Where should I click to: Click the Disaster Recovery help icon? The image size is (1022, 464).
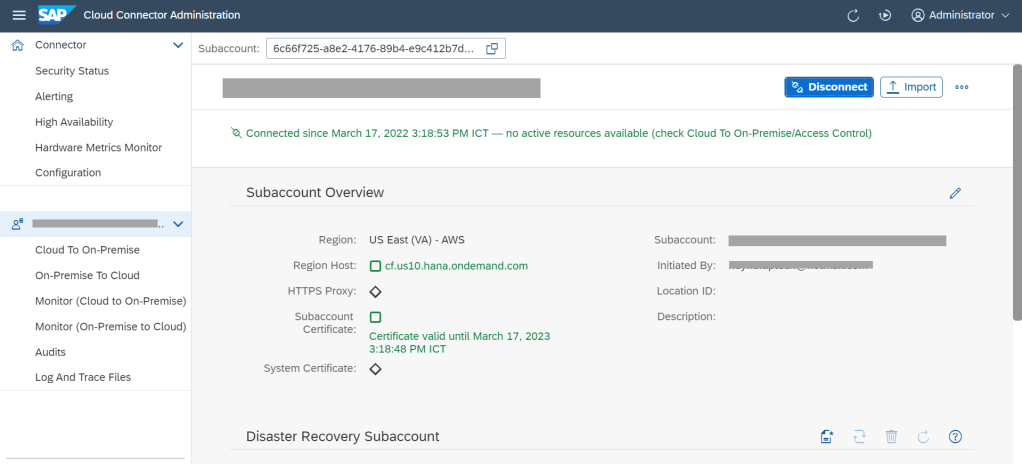tap(955, 436)
